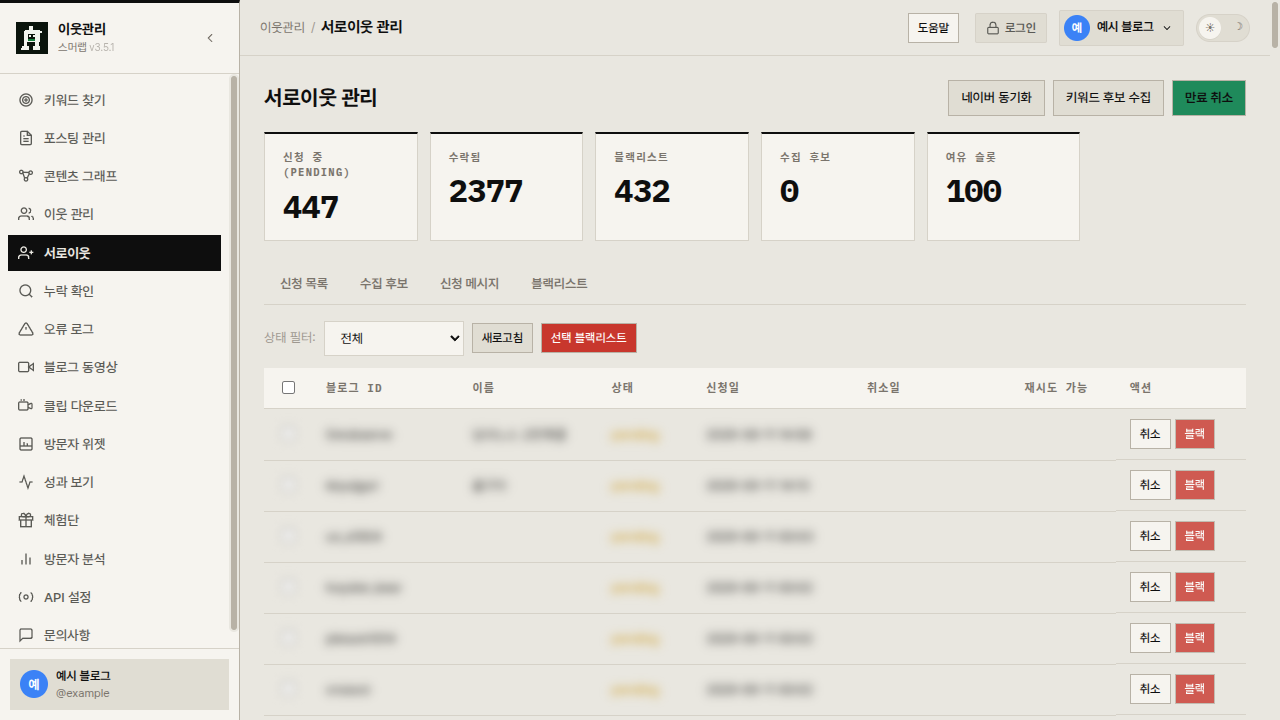Screen dimensions: 1280x720
Task: Click the 키워드 후보 수집 button
Action: [x=1108, y=98]
